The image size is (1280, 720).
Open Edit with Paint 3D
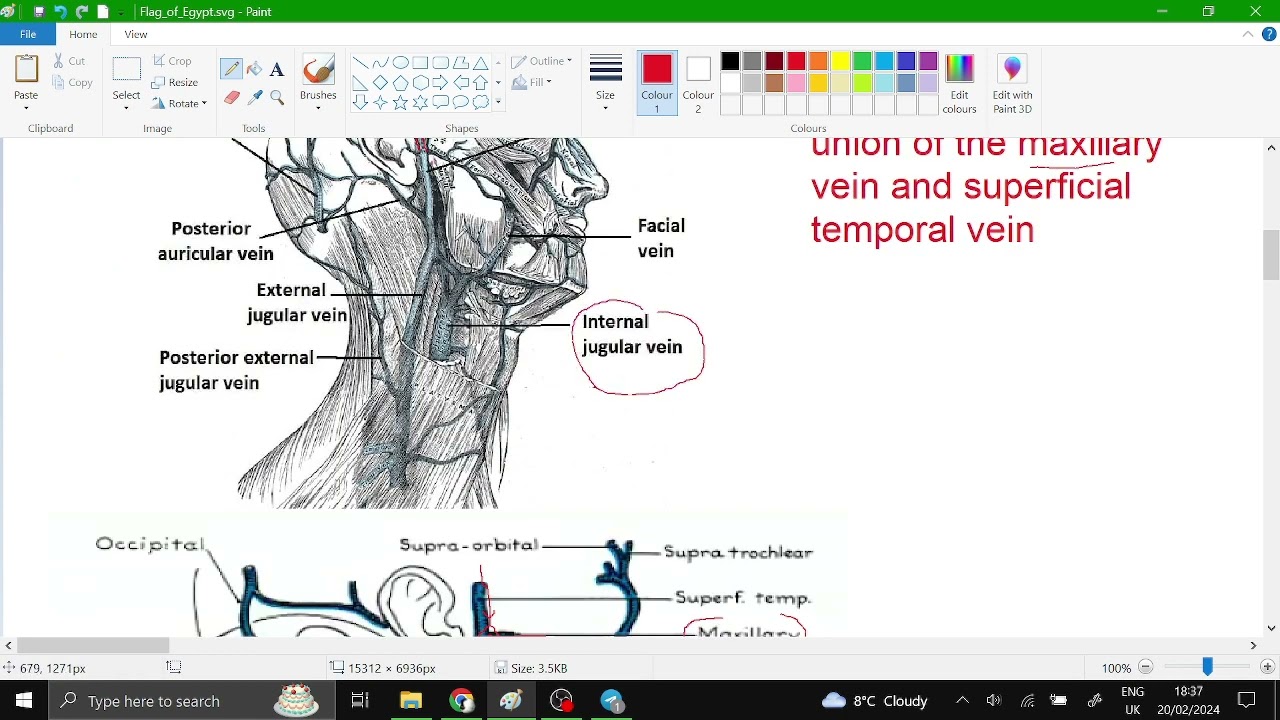pyautogui.click(x=1012, y=84)
